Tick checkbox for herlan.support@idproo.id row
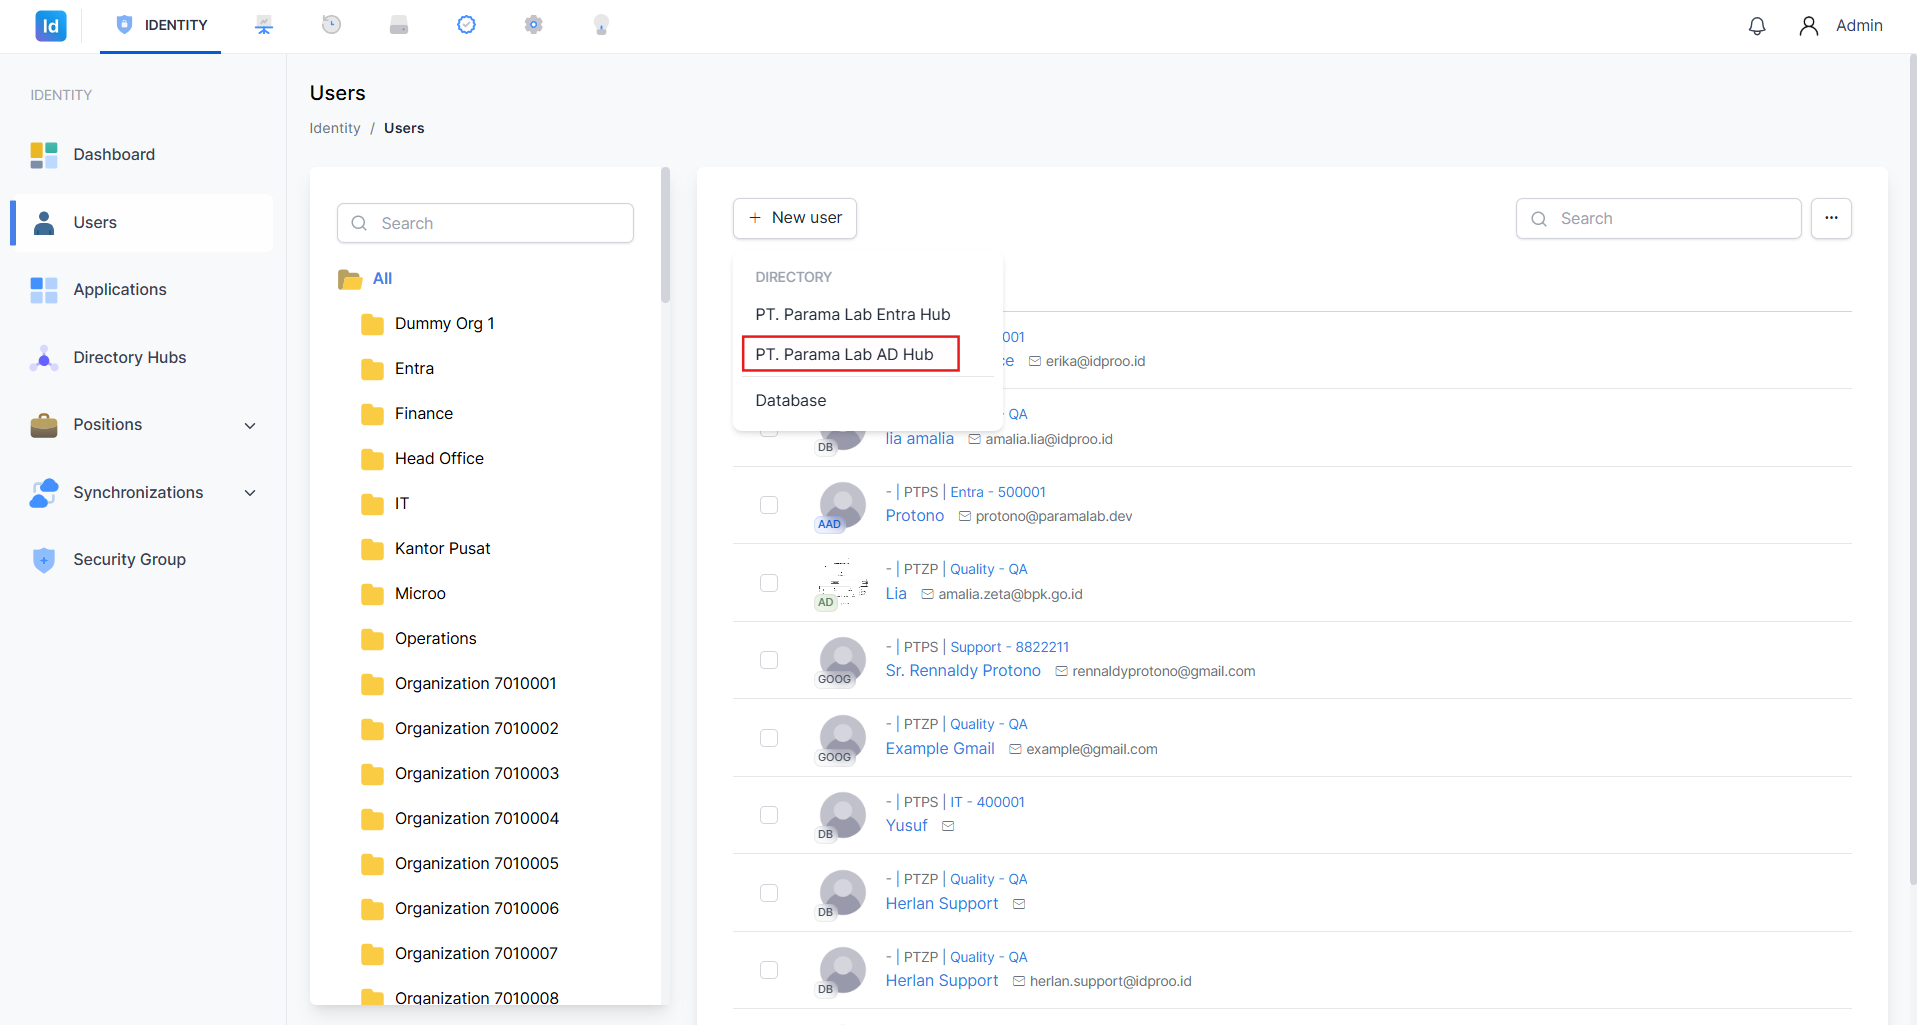Image resolution: width=1917 pixels, height=1025 pixels. 769,970
